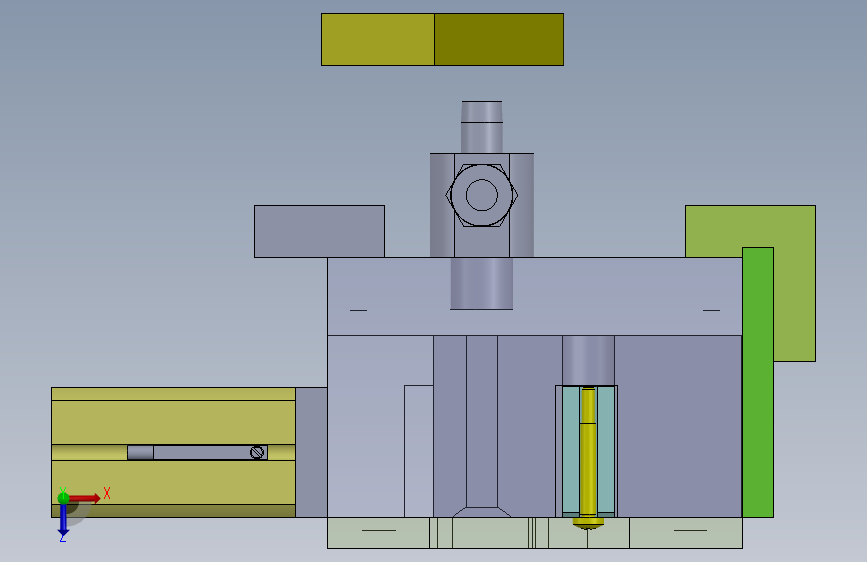Select the large khaki block on the left

[x=173, y=420]
